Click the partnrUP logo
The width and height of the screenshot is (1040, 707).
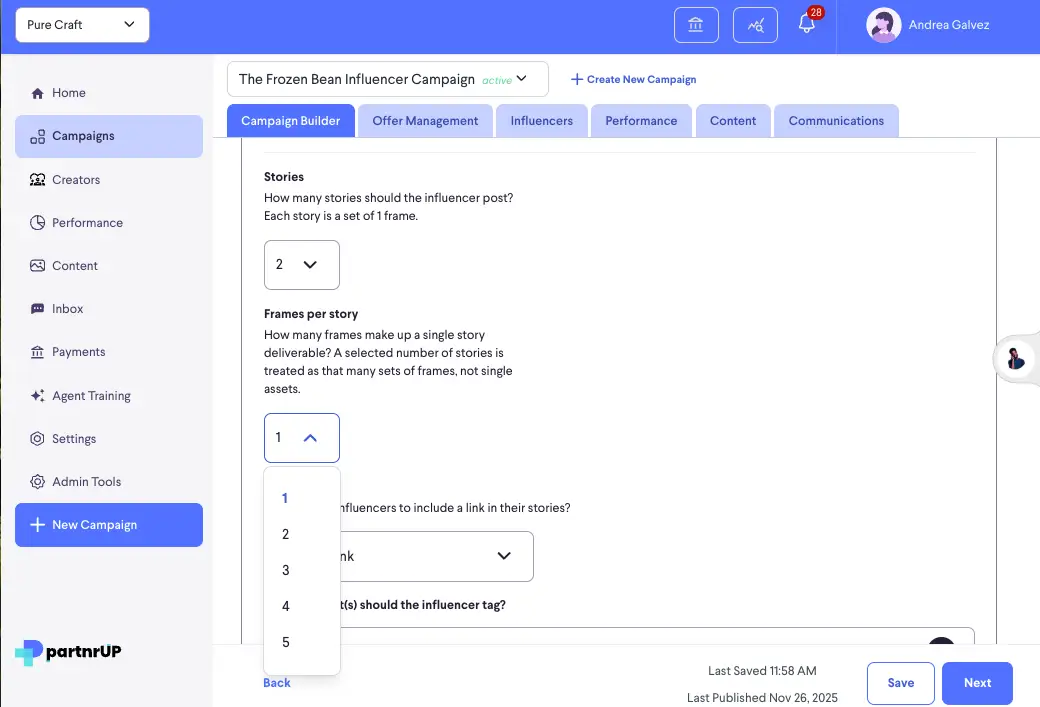(68, 652)
